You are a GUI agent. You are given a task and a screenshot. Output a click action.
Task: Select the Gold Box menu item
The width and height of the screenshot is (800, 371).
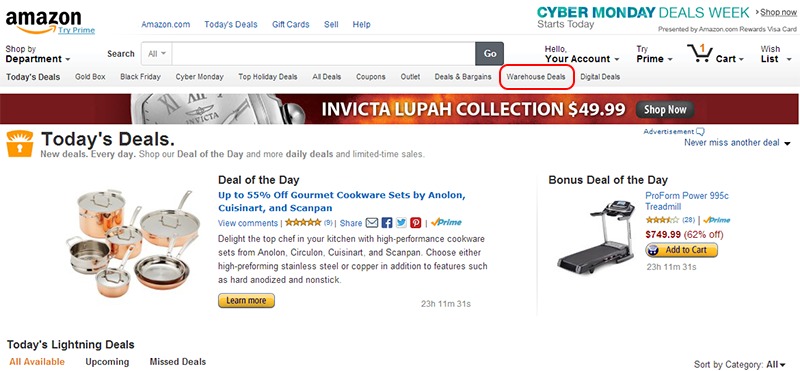pos(90,77)
